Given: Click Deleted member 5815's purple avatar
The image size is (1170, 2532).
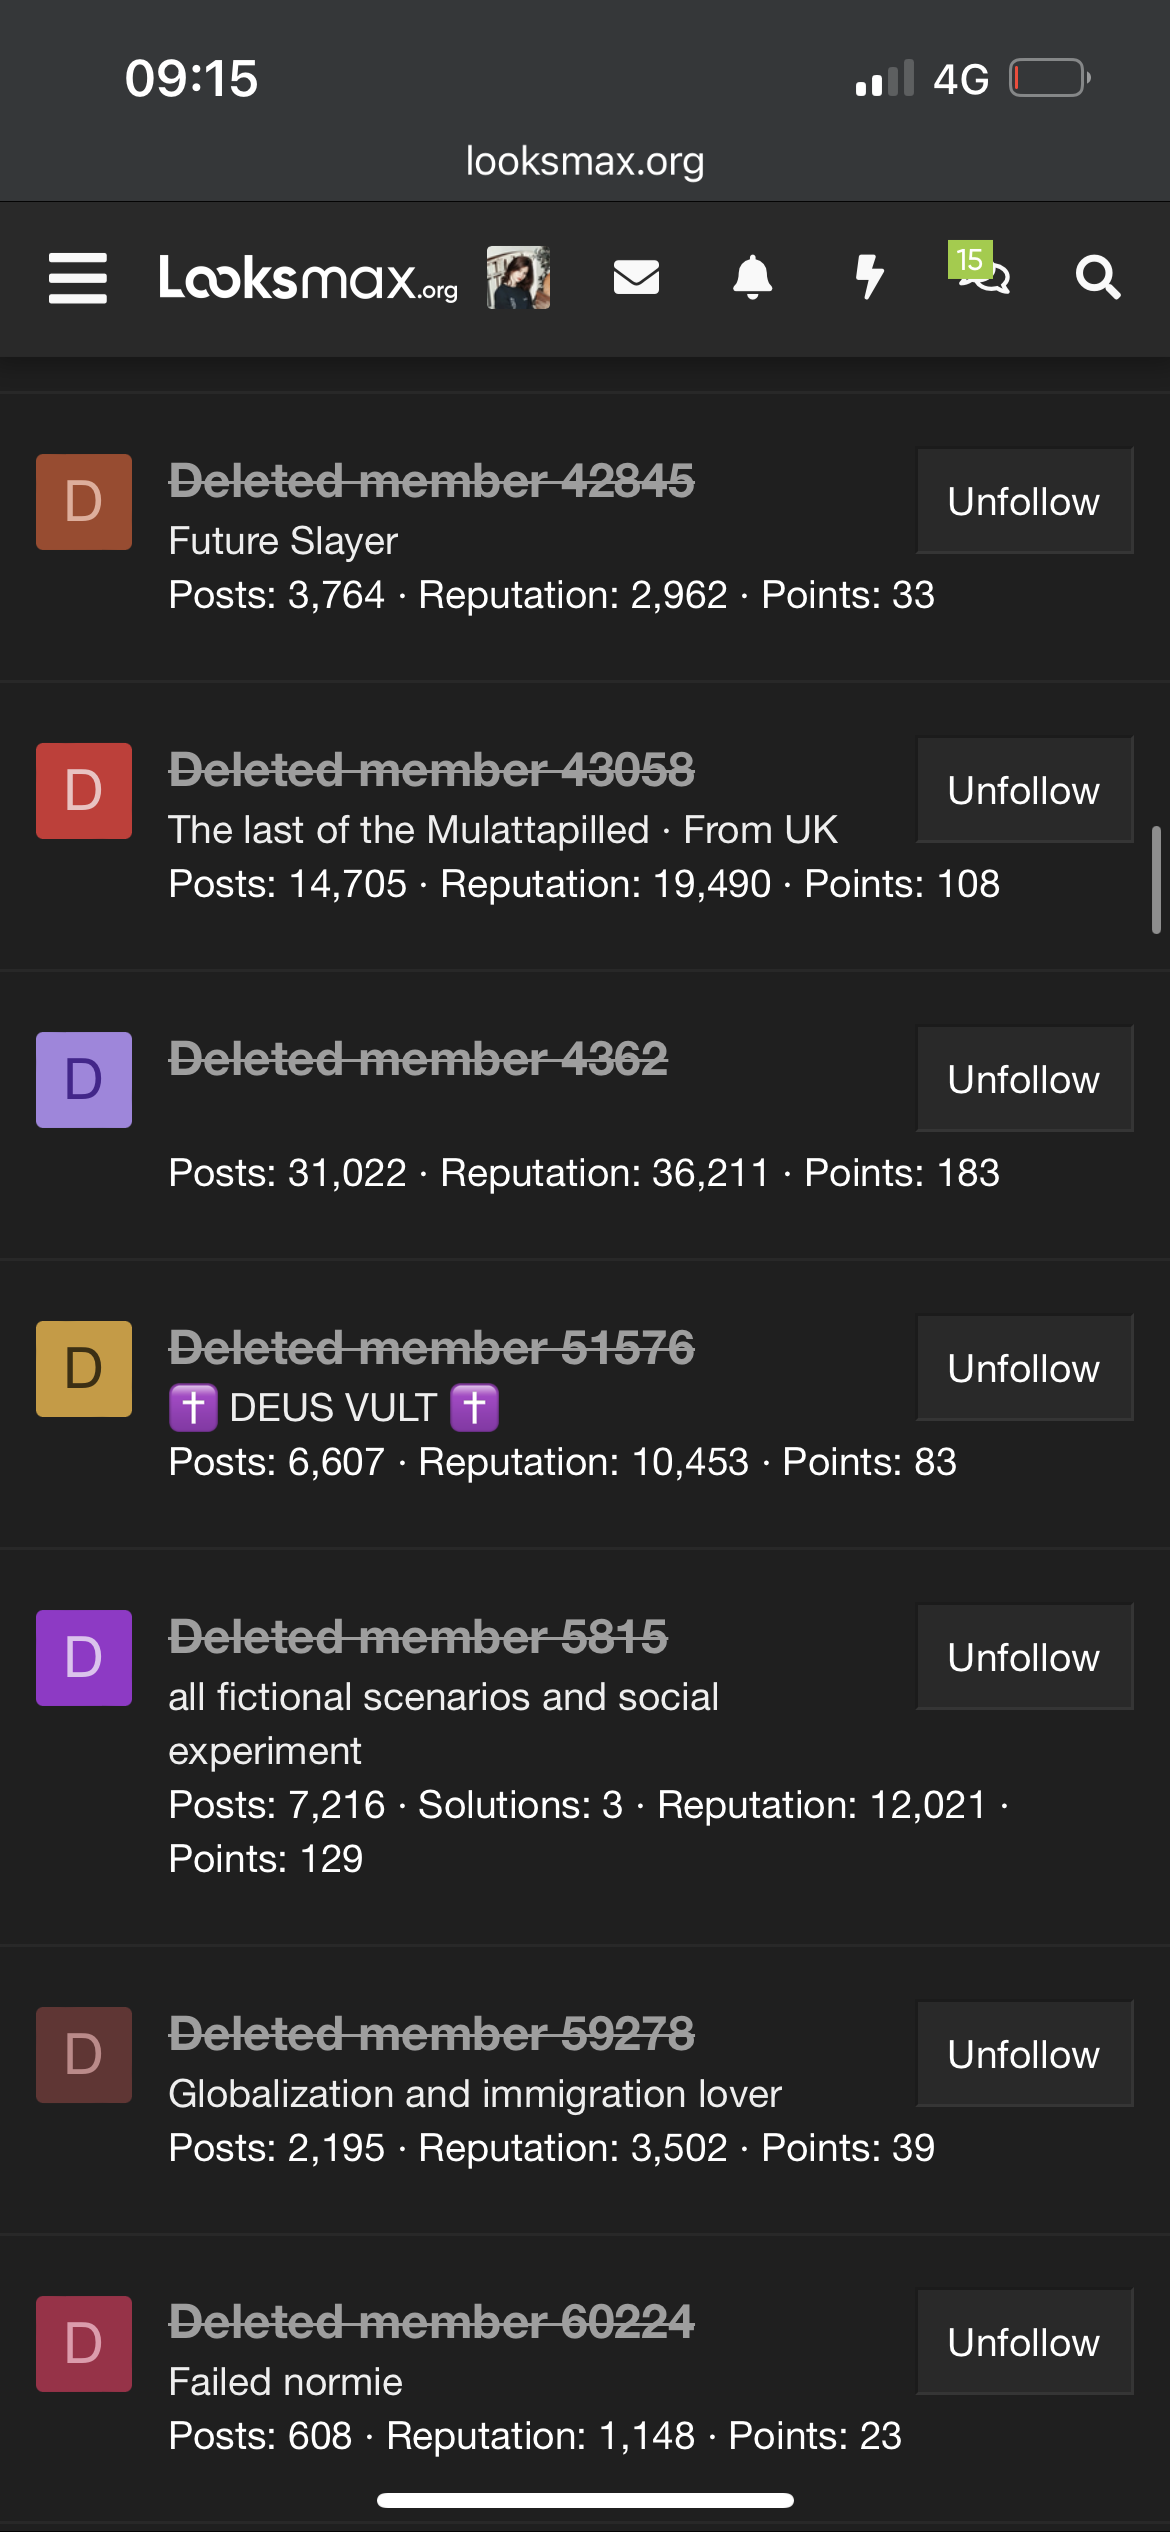Looking at the screenshot, I should (83, 1658).
